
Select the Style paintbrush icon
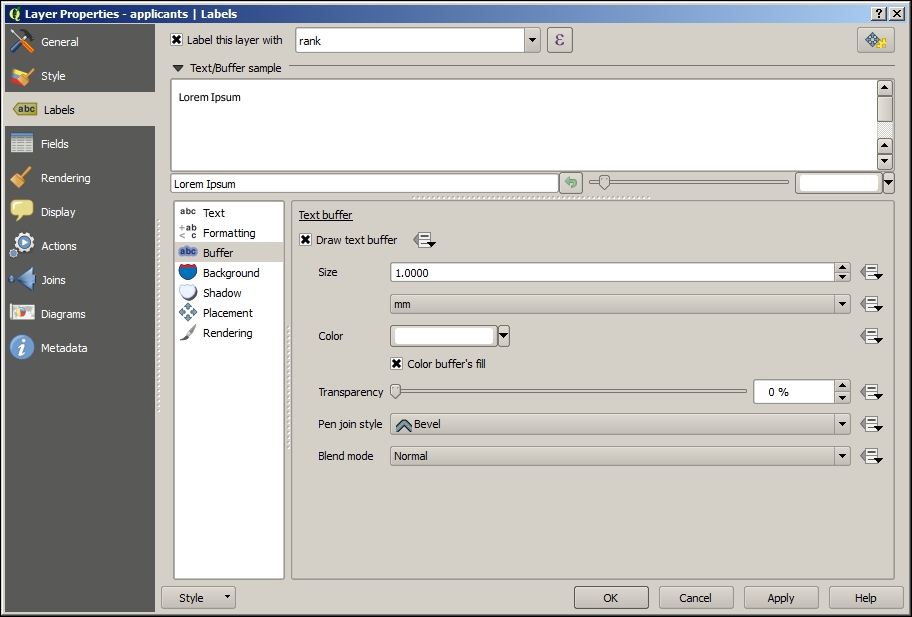pos(22,76)
